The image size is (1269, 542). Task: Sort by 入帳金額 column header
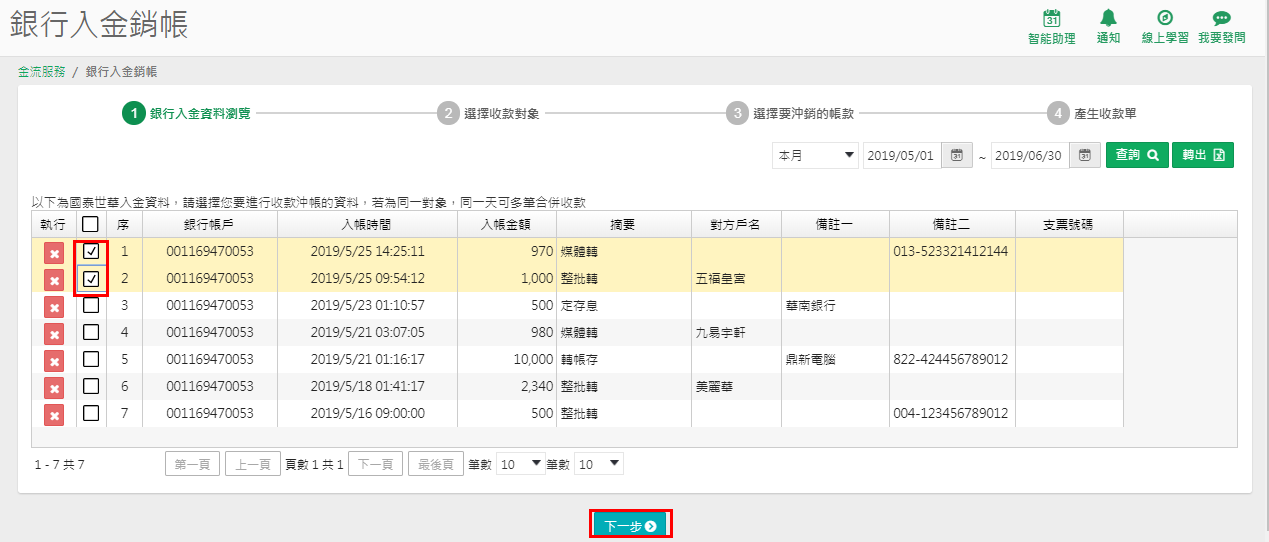(x=505, y=224)
